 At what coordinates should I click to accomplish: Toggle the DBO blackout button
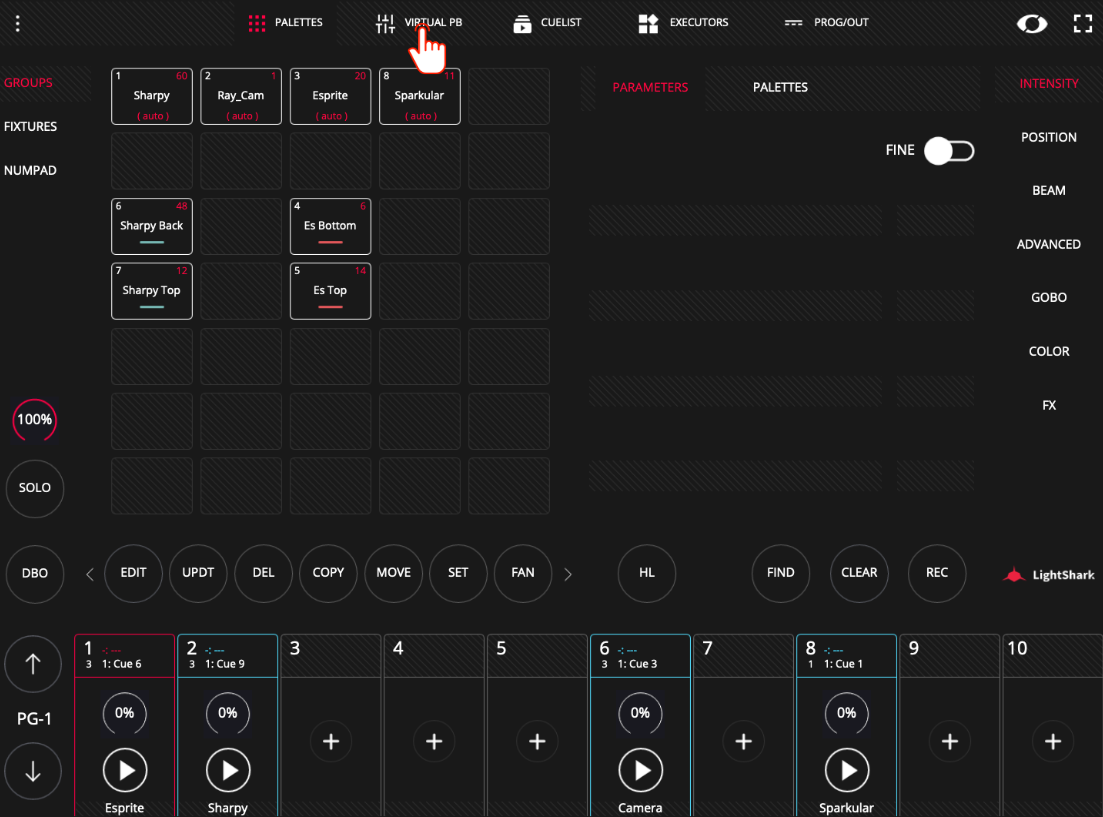[x=34, y=574]
